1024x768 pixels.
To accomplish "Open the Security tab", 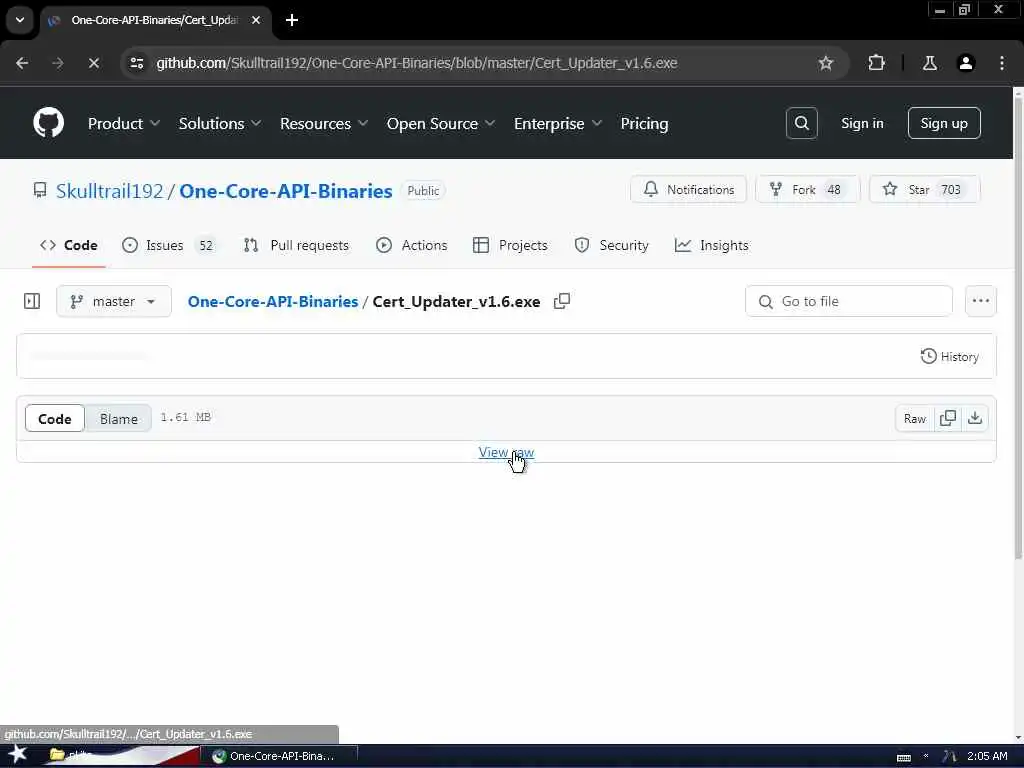I will (x=611, y=245).
